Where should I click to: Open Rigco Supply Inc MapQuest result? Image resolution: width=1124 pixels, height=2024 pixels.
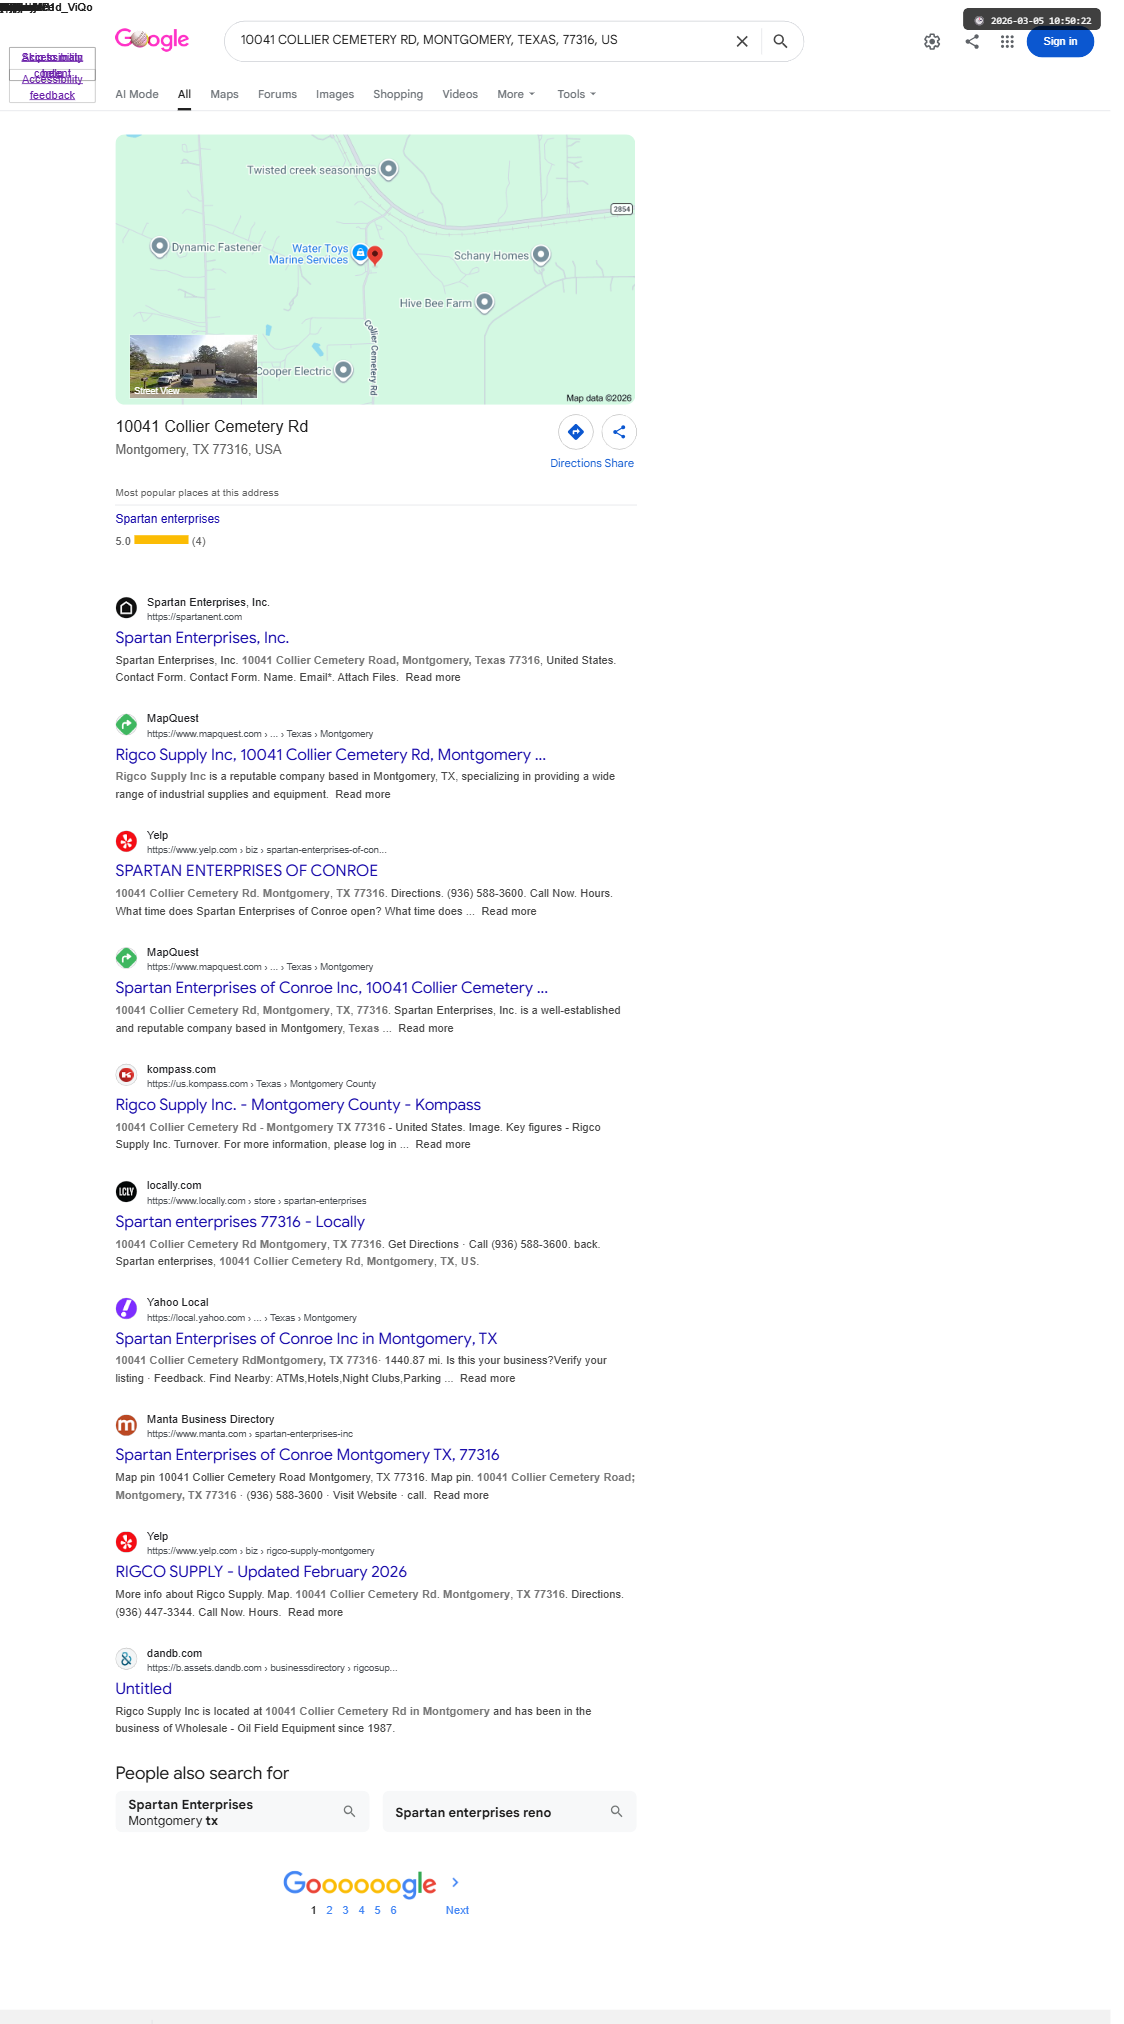pos(331,755)
